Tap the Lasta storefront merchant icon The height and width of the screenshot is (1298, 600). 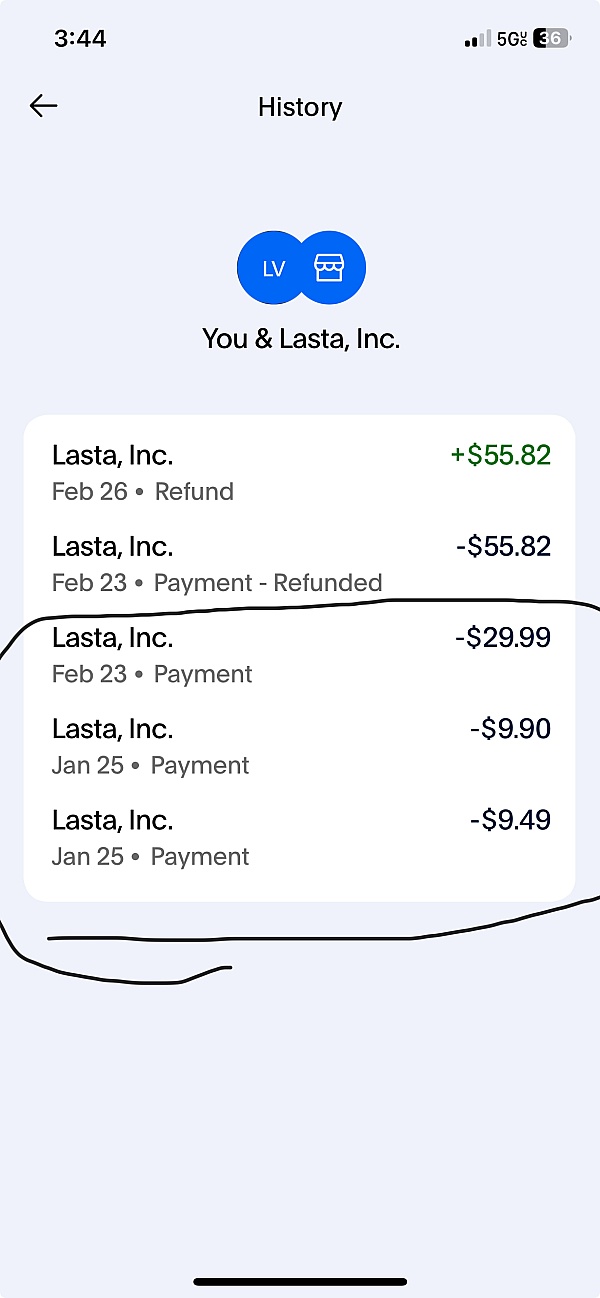click(x=330, y=268)
